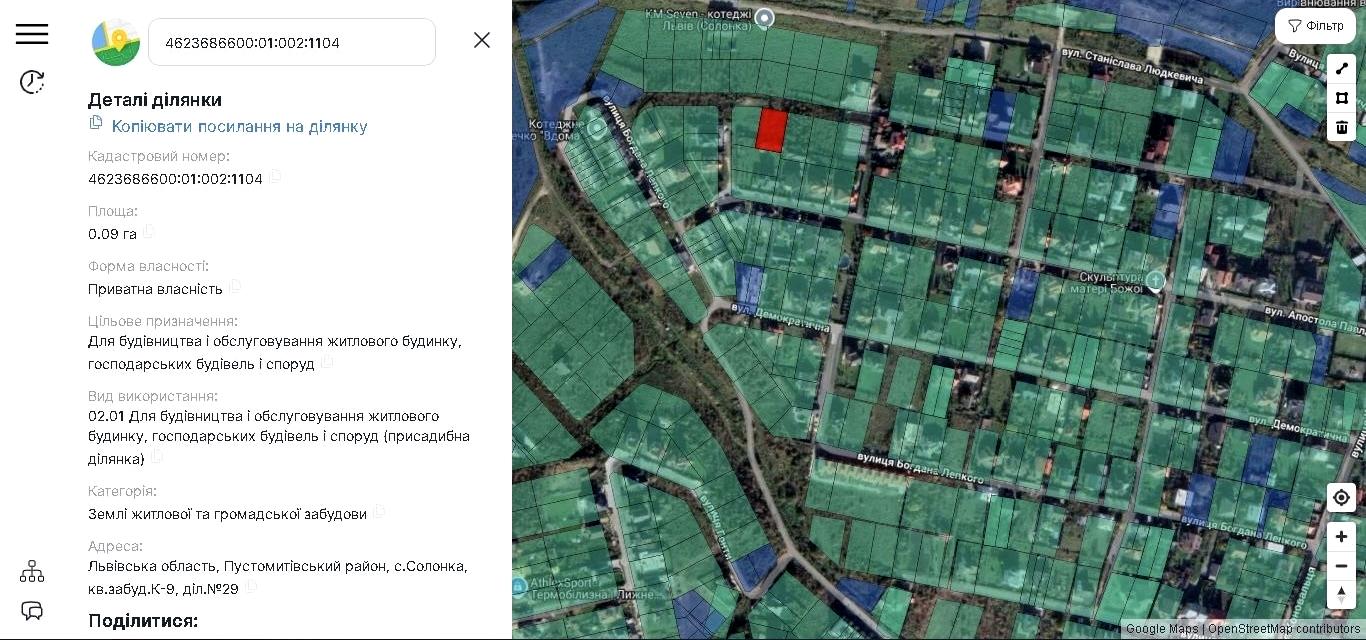This screenshot has width=1366, height=640.
Task: Copy the 'Приватна власність' ownership value
Action: click(x=235, y=287)
